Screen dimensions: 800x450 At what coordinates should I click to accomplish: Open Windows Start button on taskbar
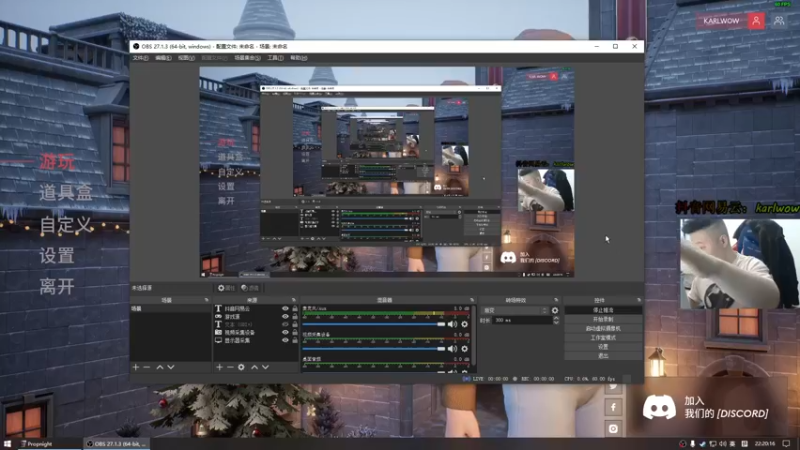[7, 444]
